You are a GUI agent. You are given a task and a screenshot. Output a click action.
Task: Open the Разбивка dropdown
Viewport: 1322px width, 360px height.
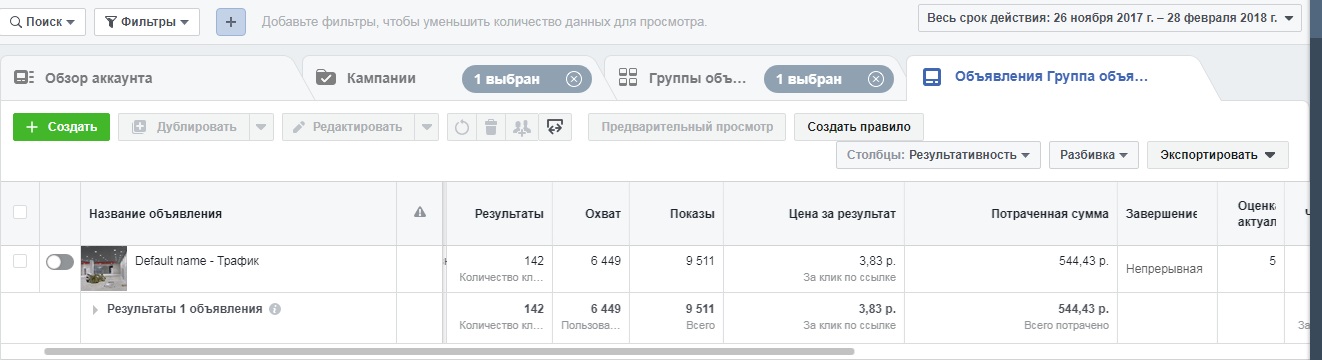[x=1094, y=155]
